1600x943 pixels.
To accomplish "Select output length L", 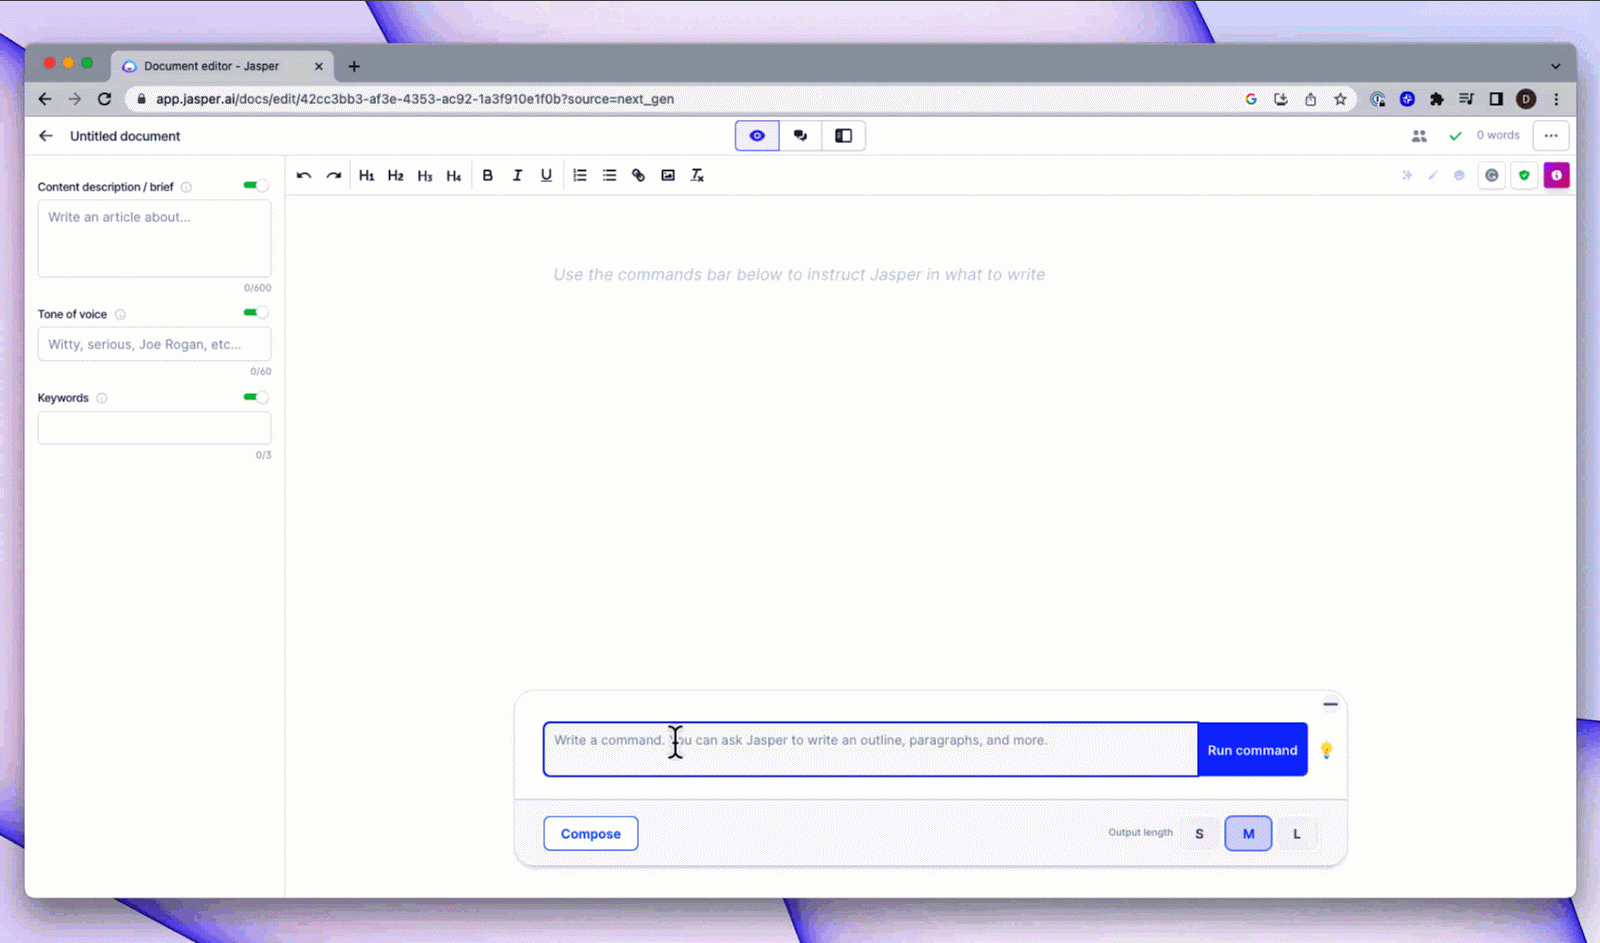I will click(1297, 833).
